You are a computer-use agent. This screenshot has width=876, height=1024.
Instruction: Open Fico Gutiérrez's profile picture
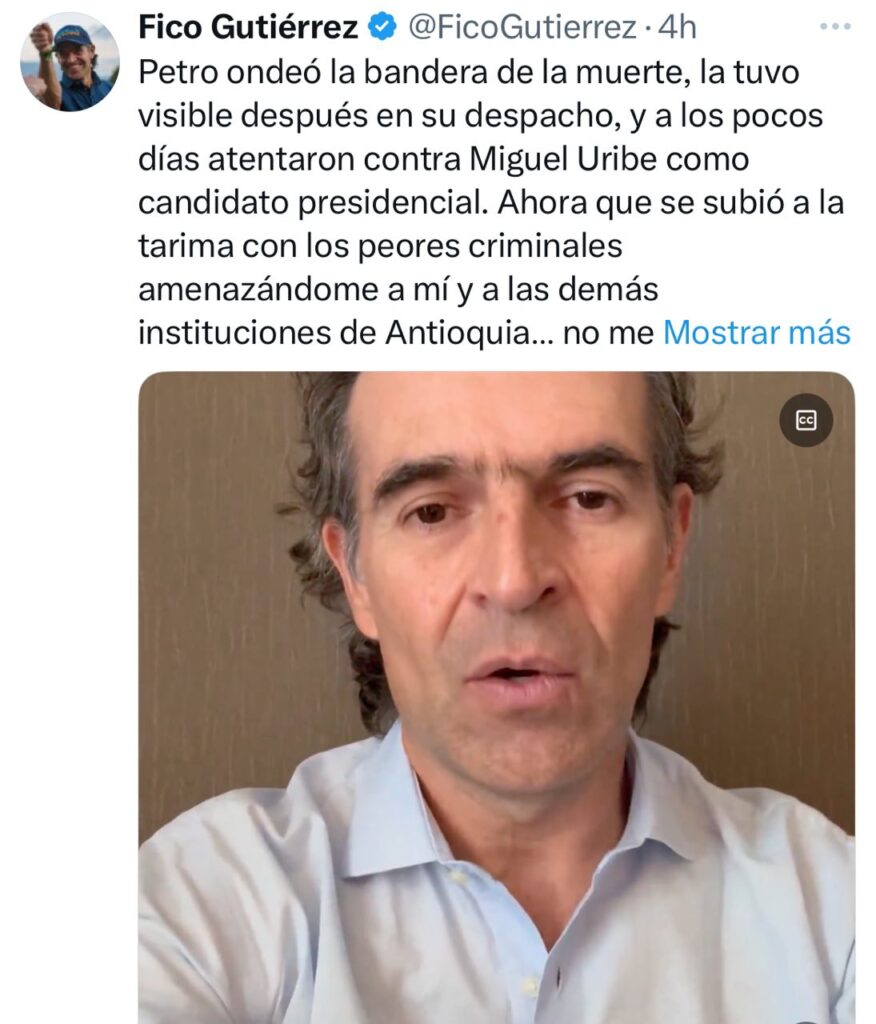[x=70, y=62]
